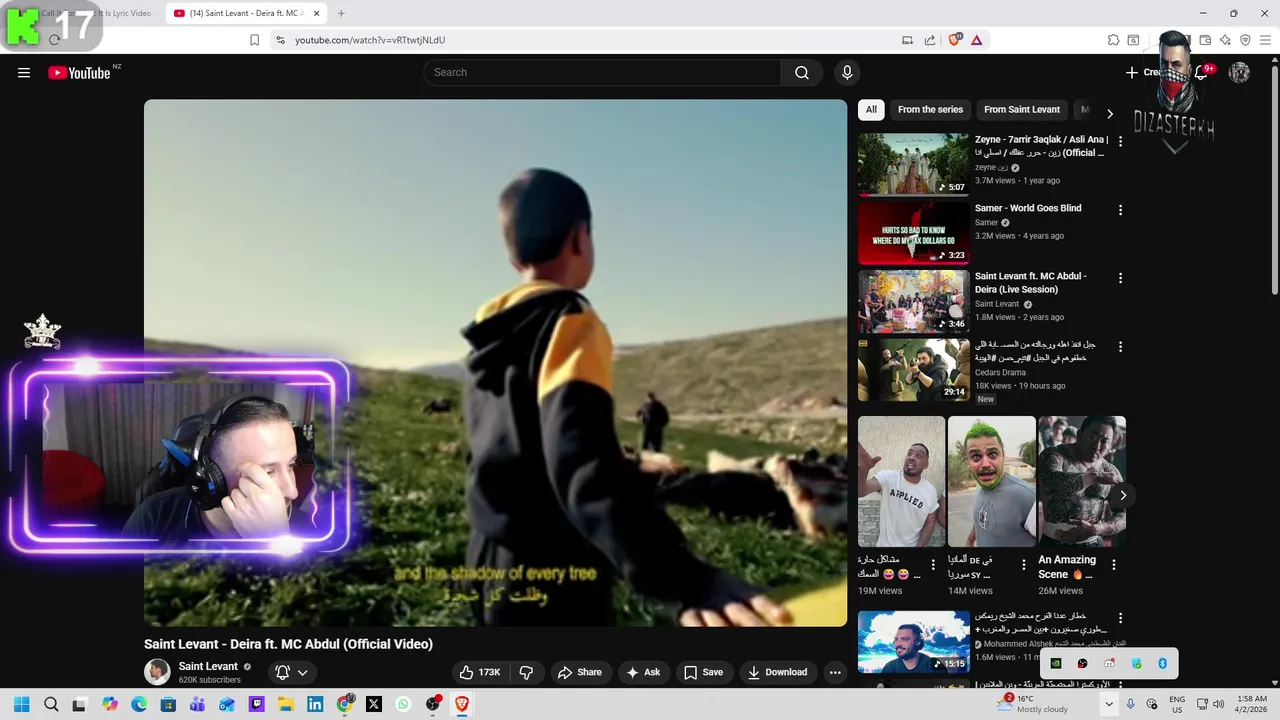Click the Ask button under video
Screen dimensions: 1280x720
click(x=643, y=672)
